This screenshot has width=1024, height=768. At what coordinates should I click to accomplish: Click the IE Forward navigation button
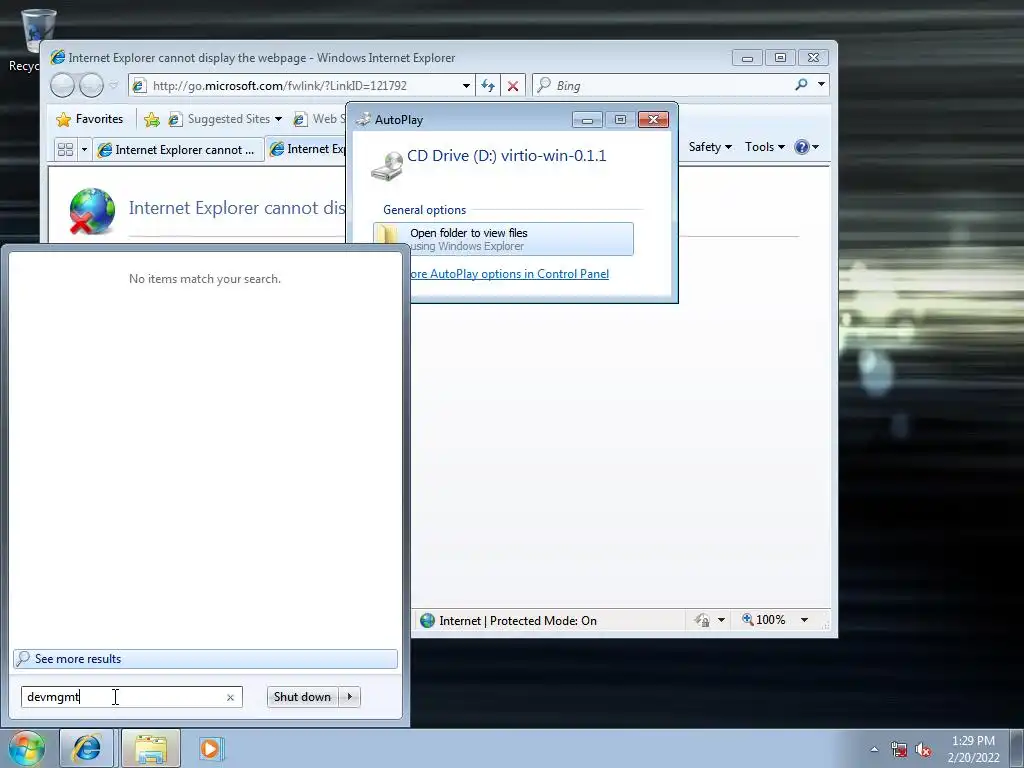[x=91, y=86]
